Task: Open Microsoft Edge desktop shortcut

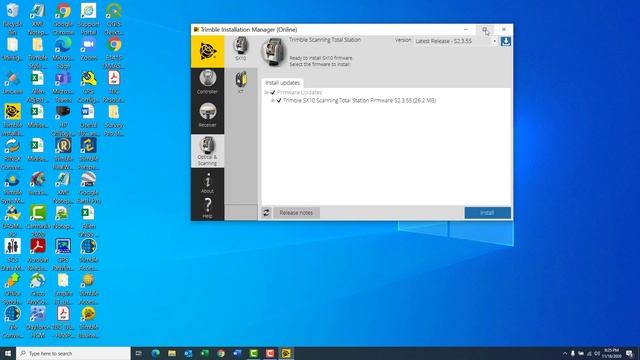Action: point(63,53)
